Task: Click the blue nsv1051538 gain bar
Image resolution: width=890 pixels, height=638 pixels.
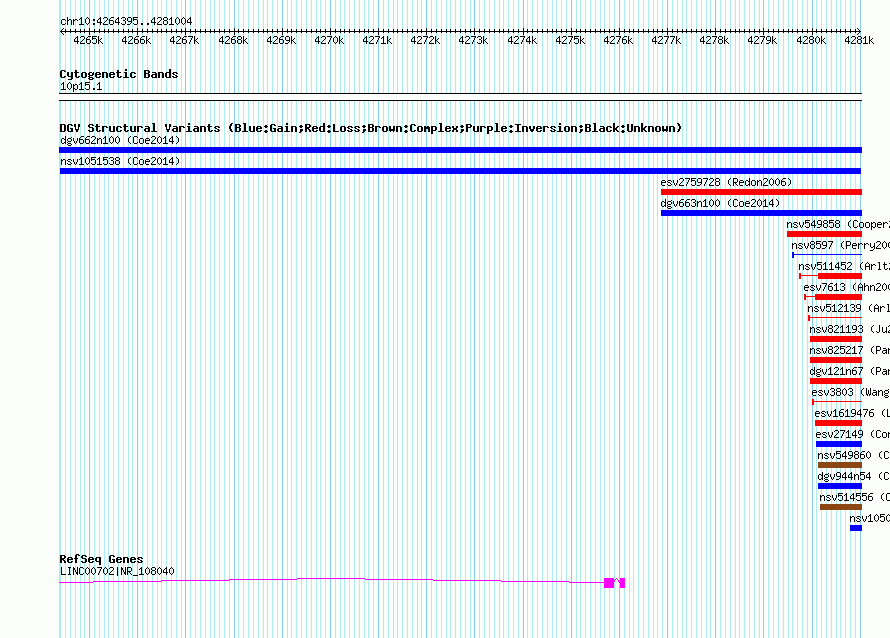Action: coord(460,171)
